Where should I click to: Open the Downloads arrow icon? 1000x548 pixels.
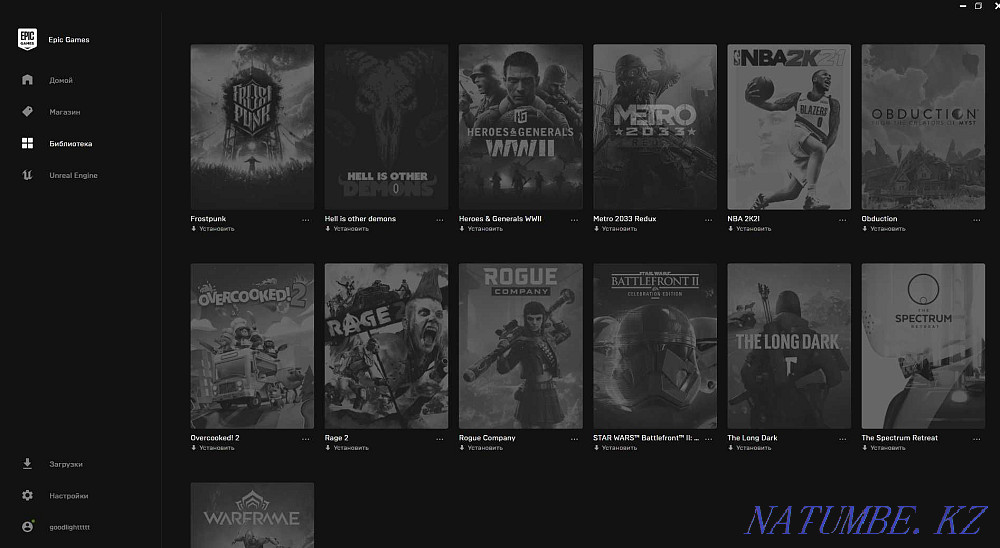27,464
